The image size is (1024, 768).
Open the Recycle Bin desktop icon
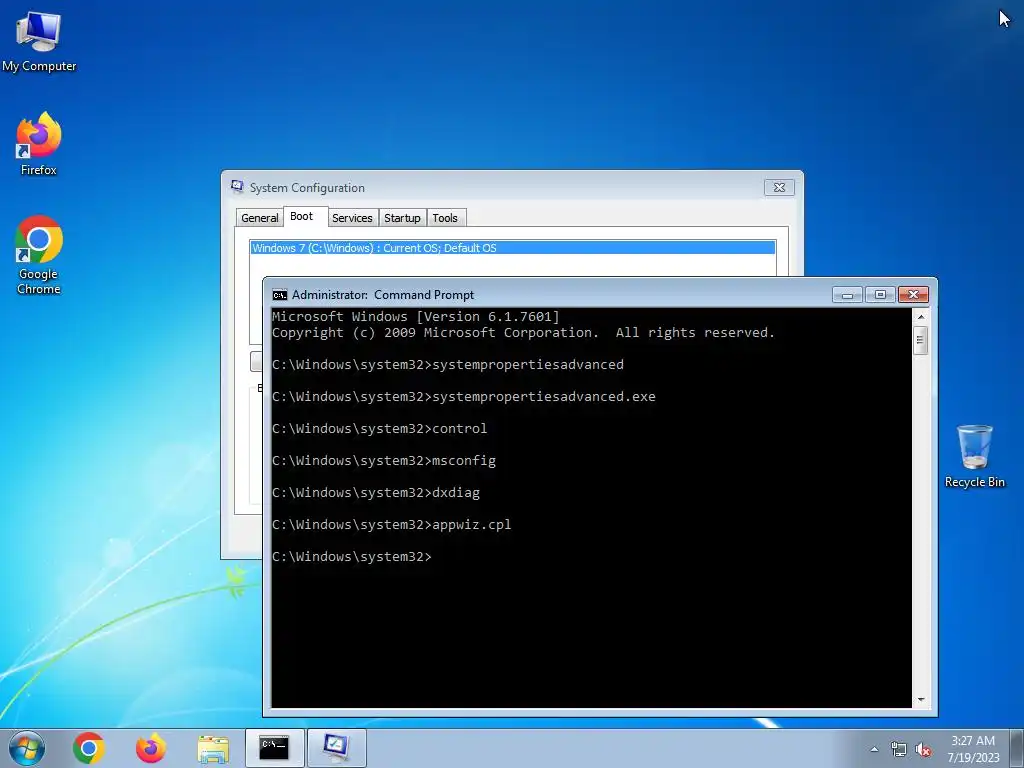(974, 456)
